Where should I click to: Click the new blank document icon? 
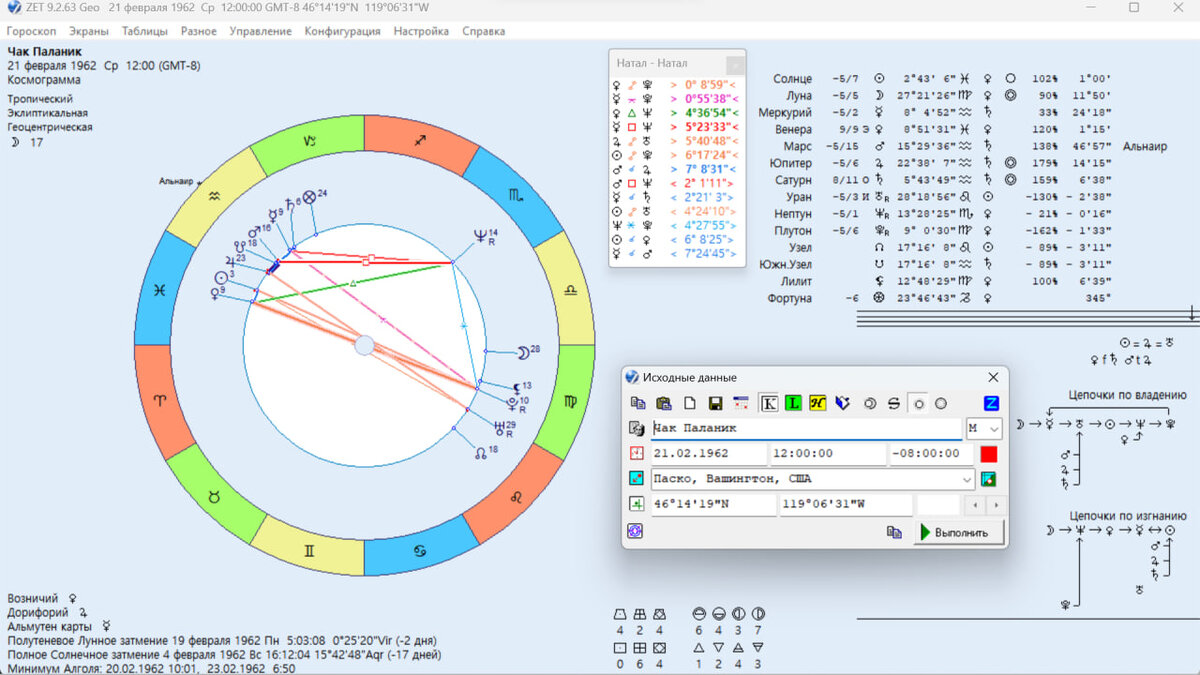coord(689,403)
